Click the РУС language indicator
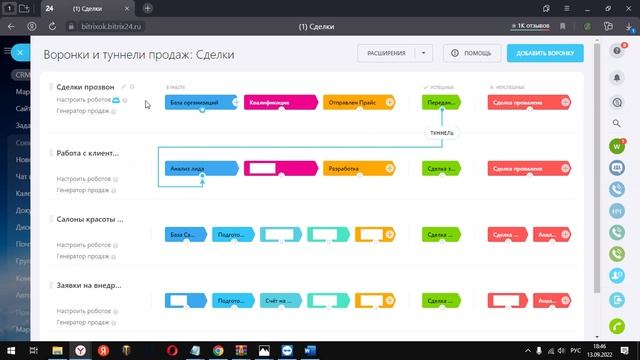The image size is (640, 360). coord(576,351)
